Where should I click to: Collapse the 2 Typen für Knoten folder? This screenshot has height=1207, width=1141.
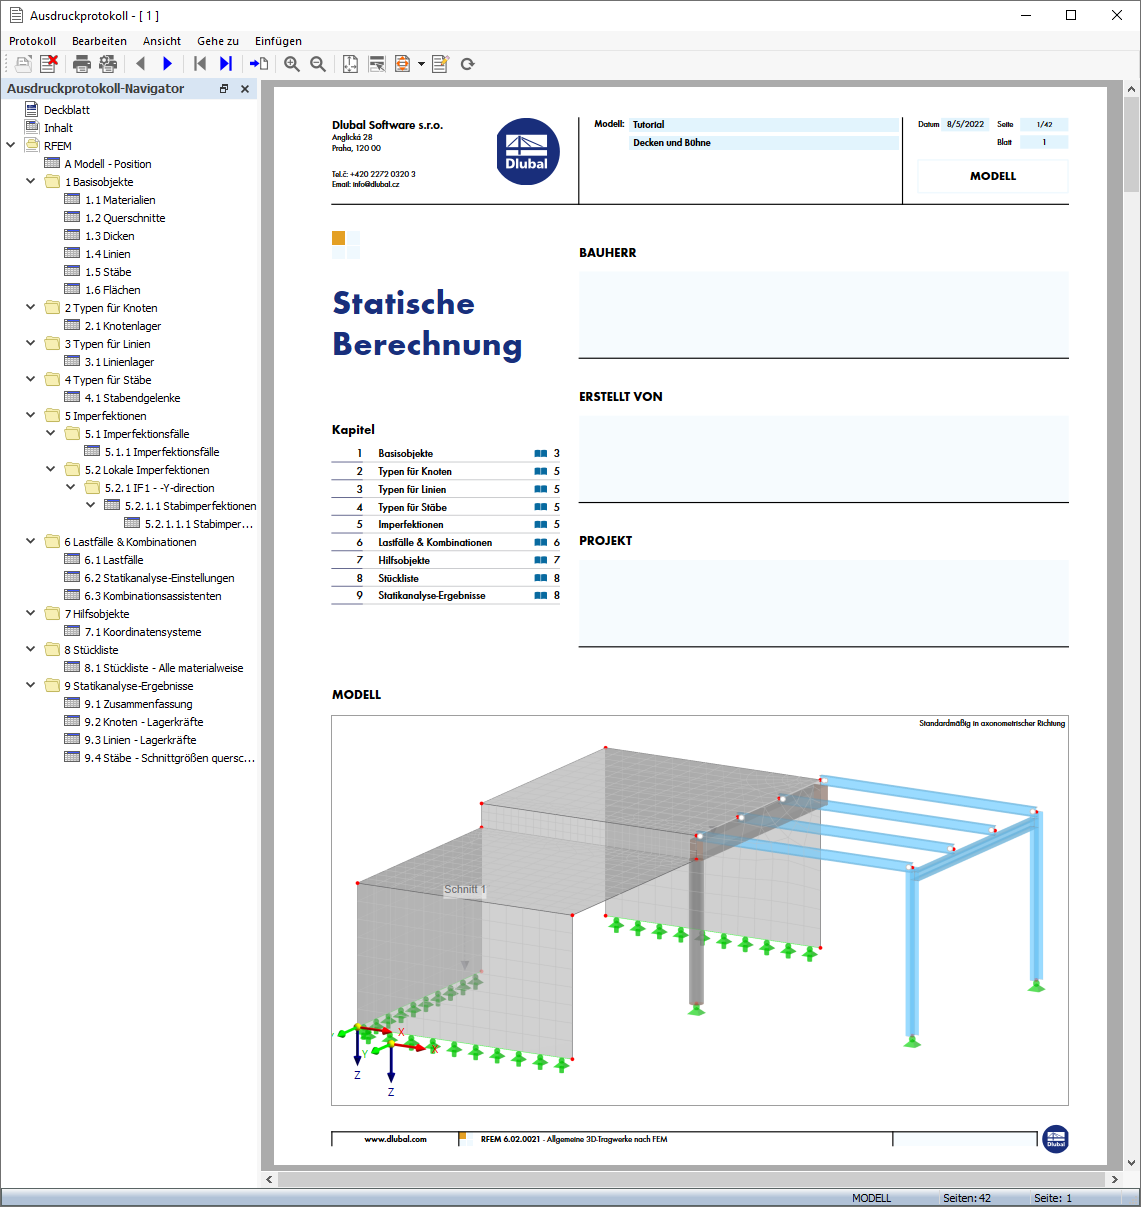click(x=31, y=307)
